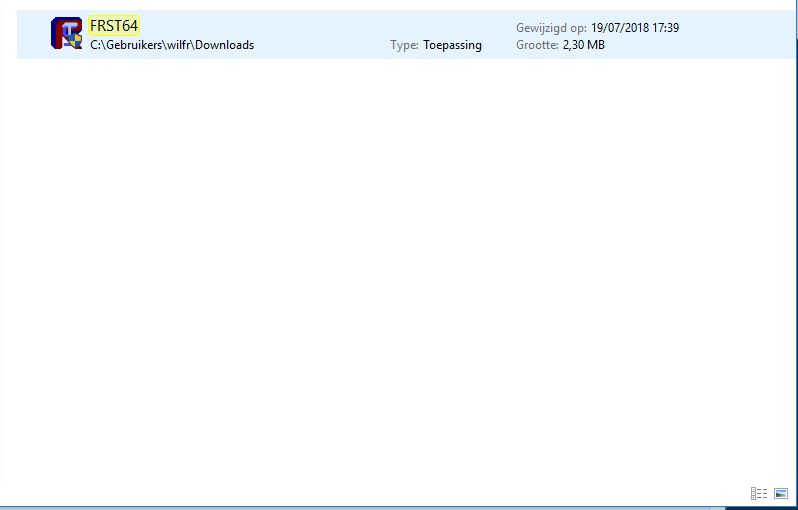Switch to details list view
The width and height of the screenshot is (798, 510).
[759, 493]
